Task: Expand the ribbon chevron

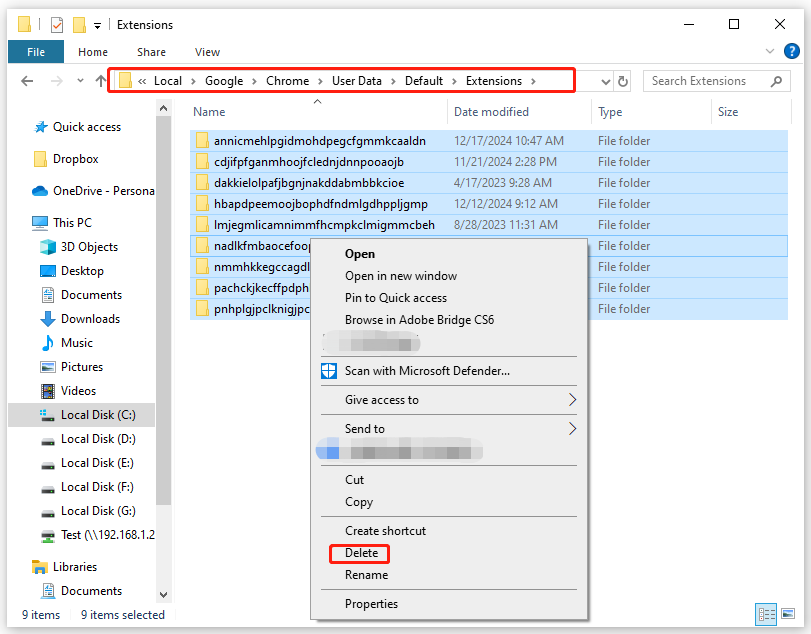Action: point(770,51)
